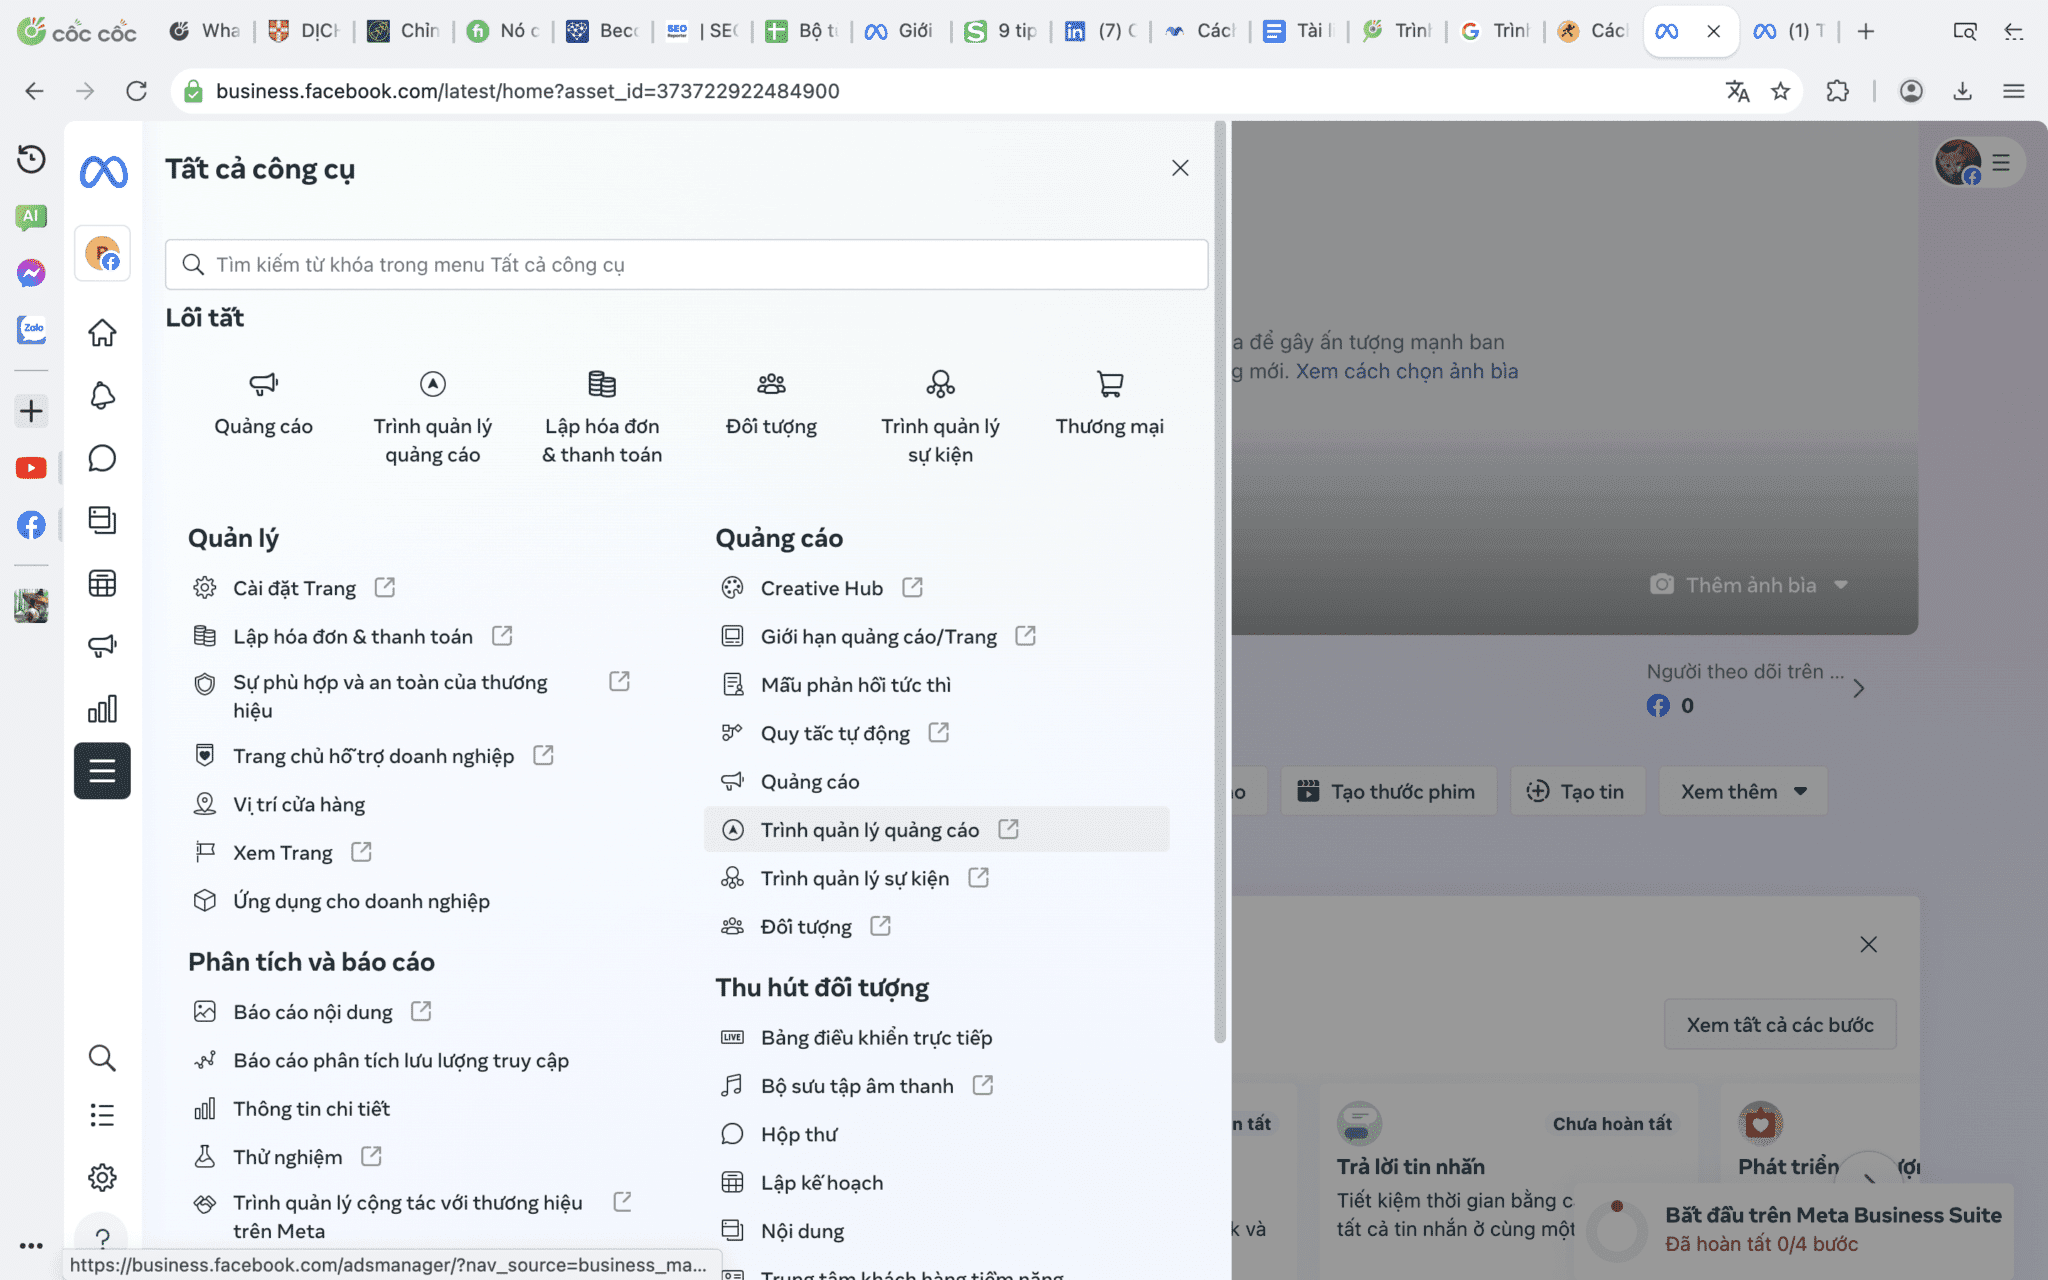Image resolution: width=2048 pixels, height=1280 pixels.
Task: Open settings gear in sidebar
Action: pos(102,1177)
